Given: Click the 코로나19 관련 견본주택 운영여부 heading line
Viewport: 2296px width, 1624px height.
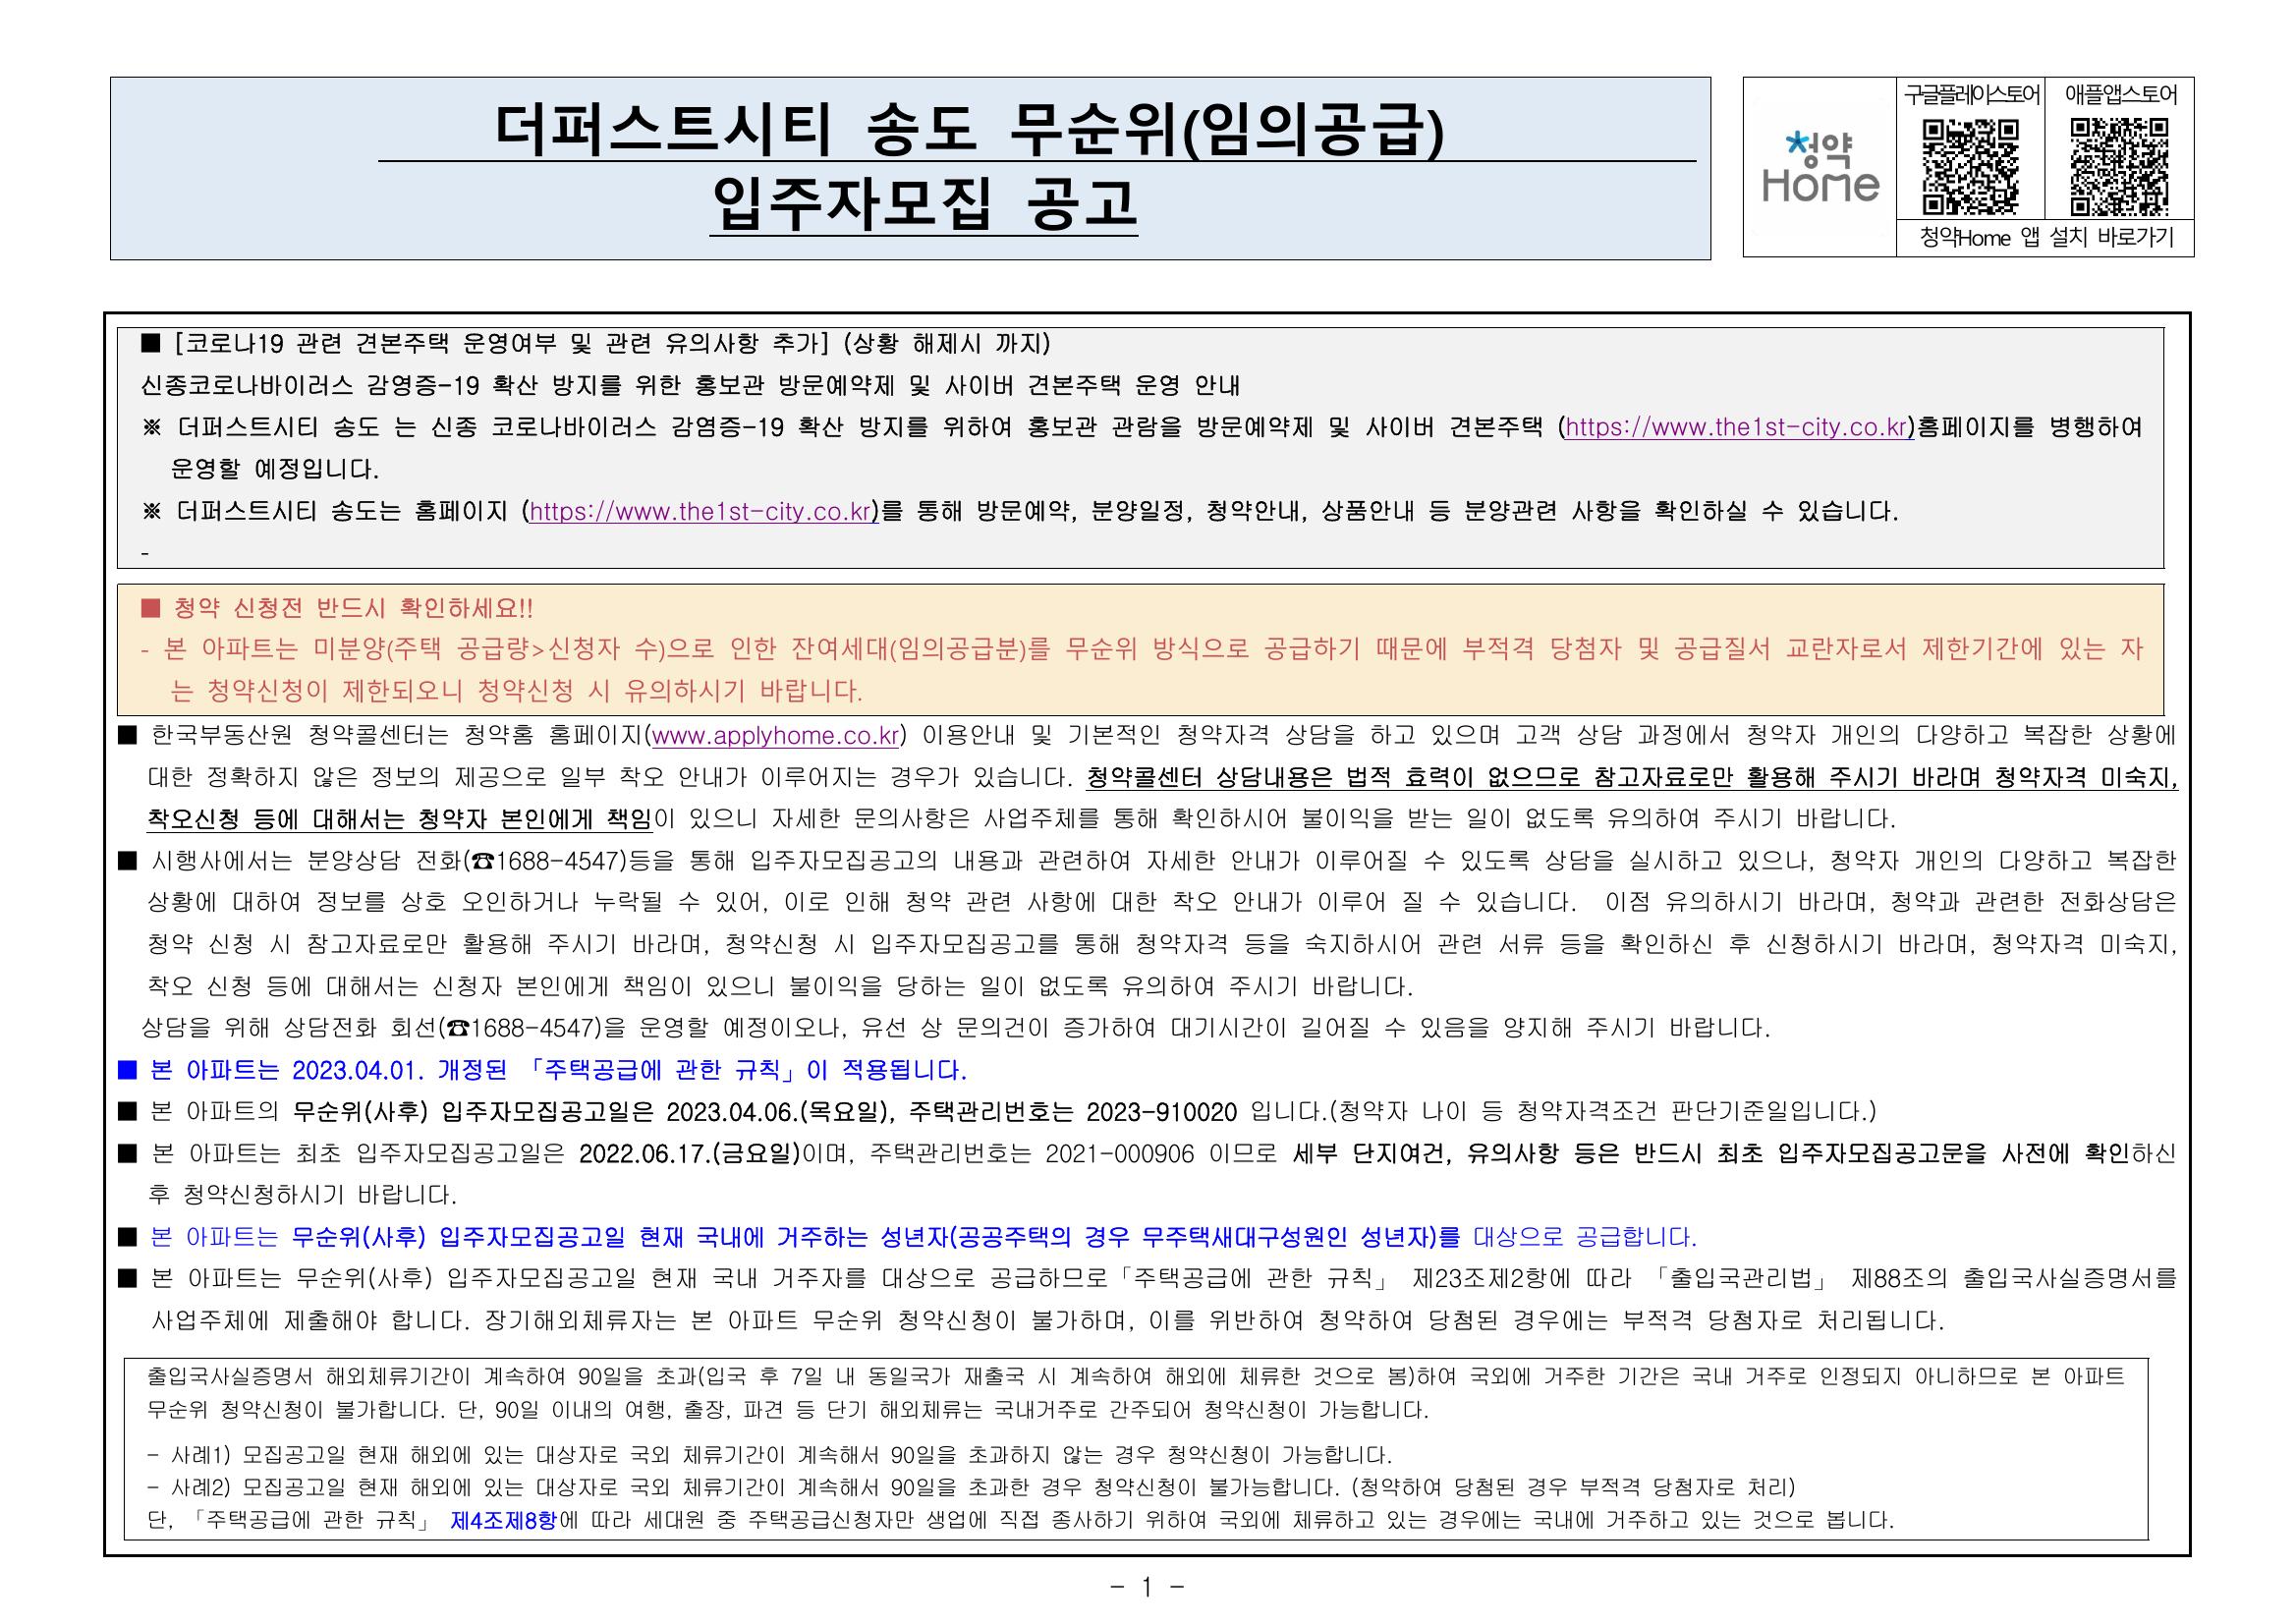Looking at the screenshot, I should coord(596,344).
